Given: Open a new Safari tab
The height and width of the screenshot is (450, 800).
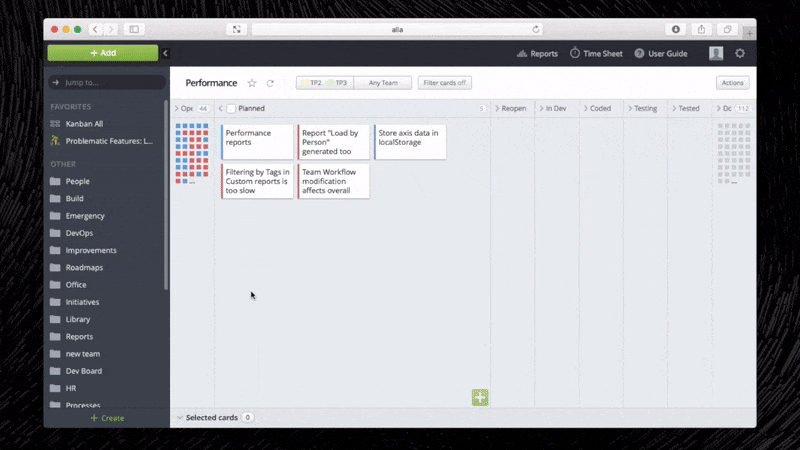Looking at the screenshot, I should 749,34.
